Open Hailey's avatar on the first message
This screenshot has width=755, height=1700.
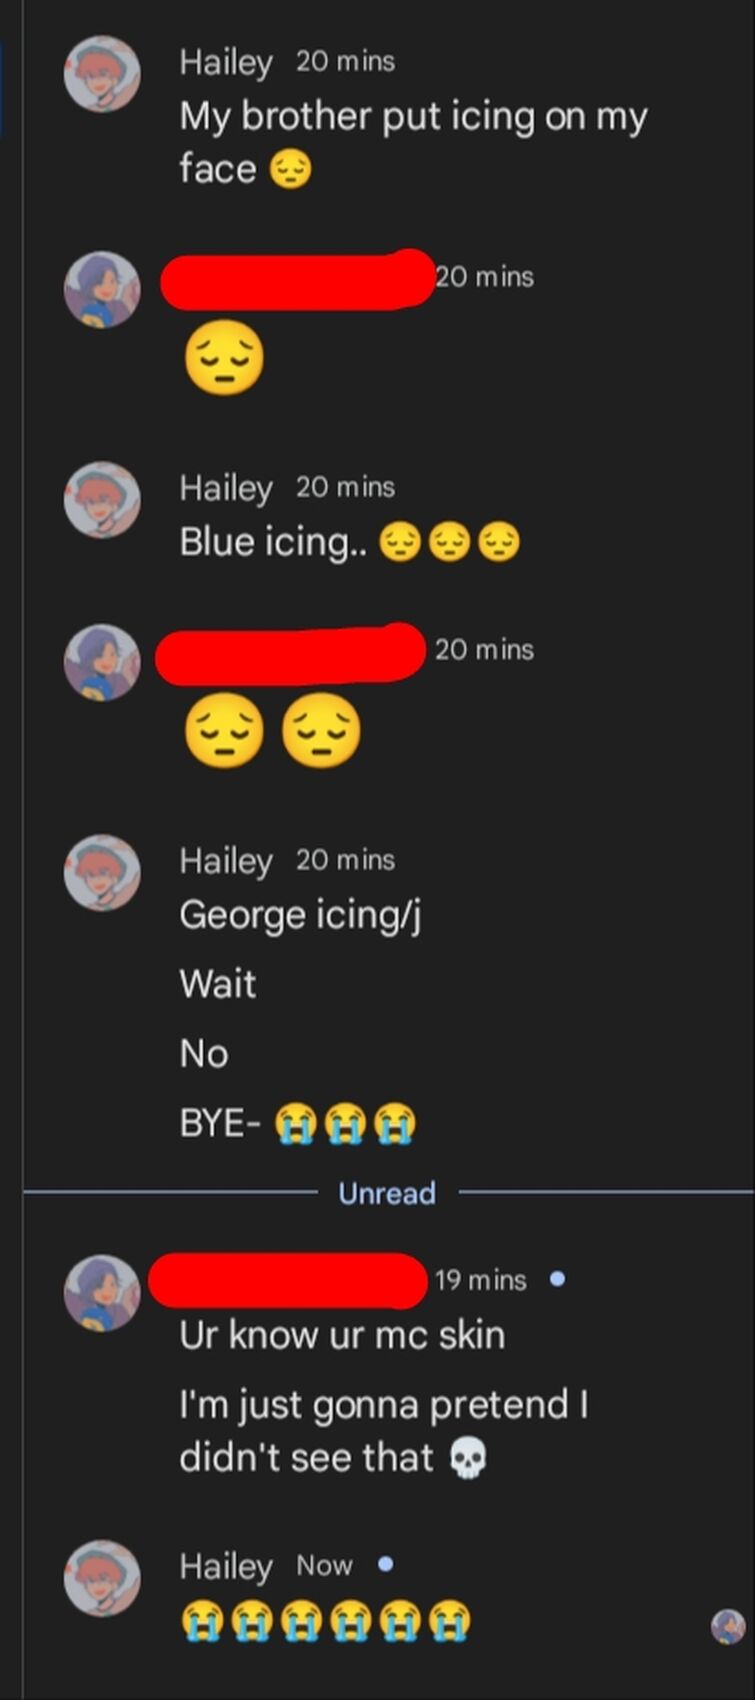pyautogui.click(x=102, y=74)
